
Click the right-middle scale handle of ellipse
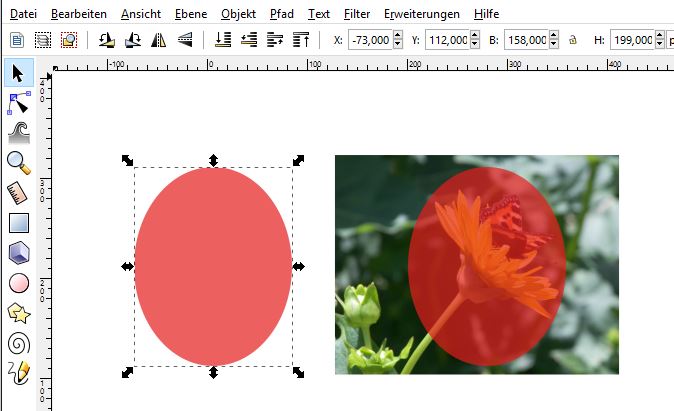[299, 267]
